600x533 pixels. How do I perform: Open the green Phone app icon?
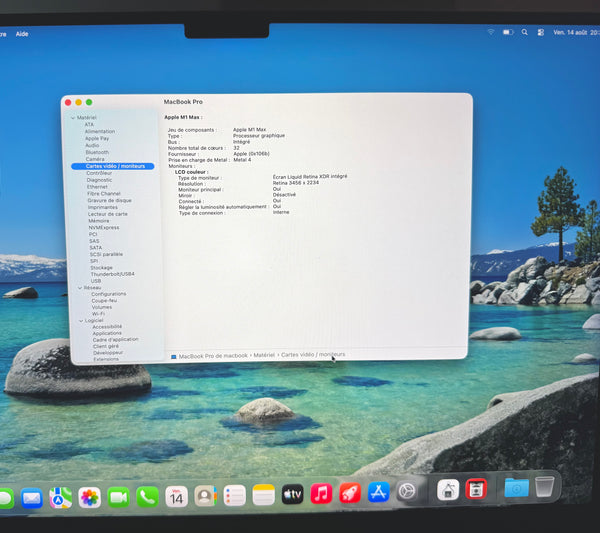click(x=147, y=497)
